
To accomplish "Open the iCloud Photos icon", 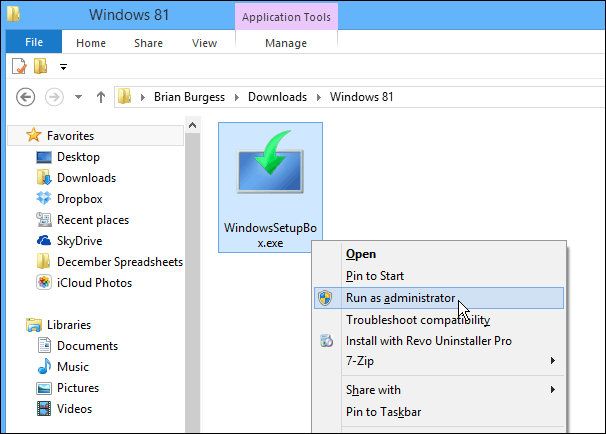I will 44,283.
